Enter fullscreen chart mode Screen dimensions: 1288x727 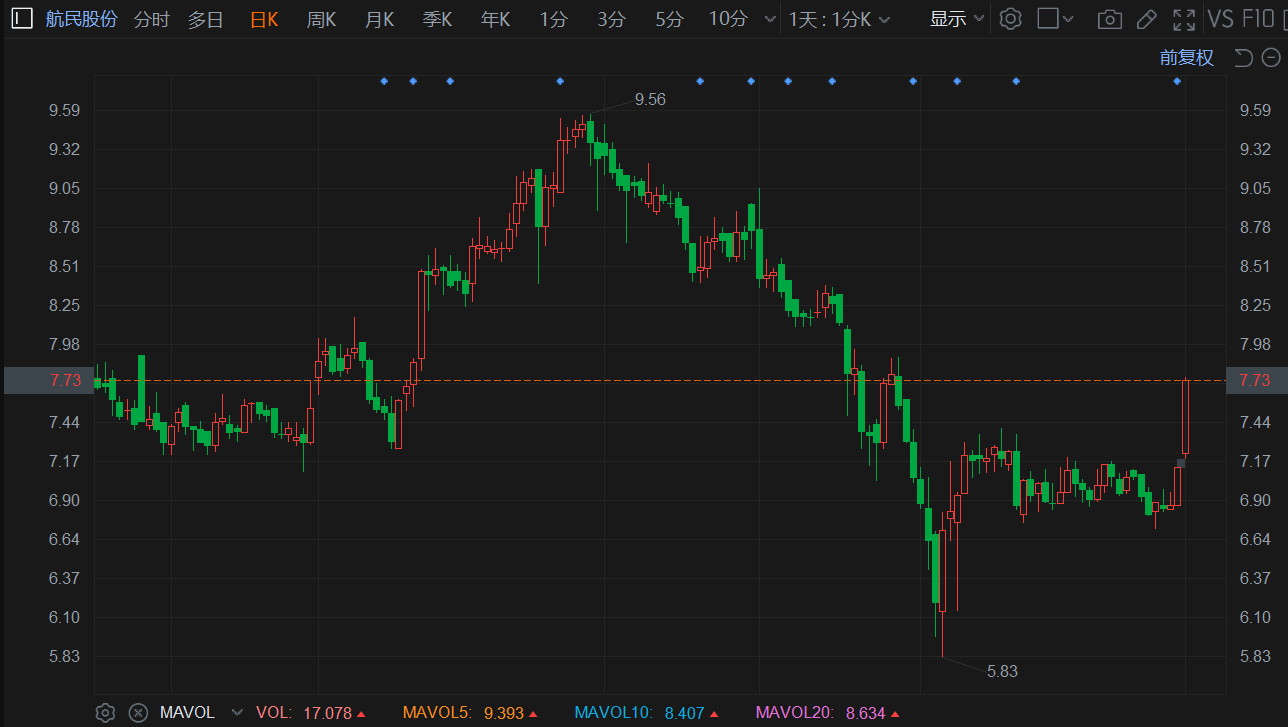(1184, 19)
